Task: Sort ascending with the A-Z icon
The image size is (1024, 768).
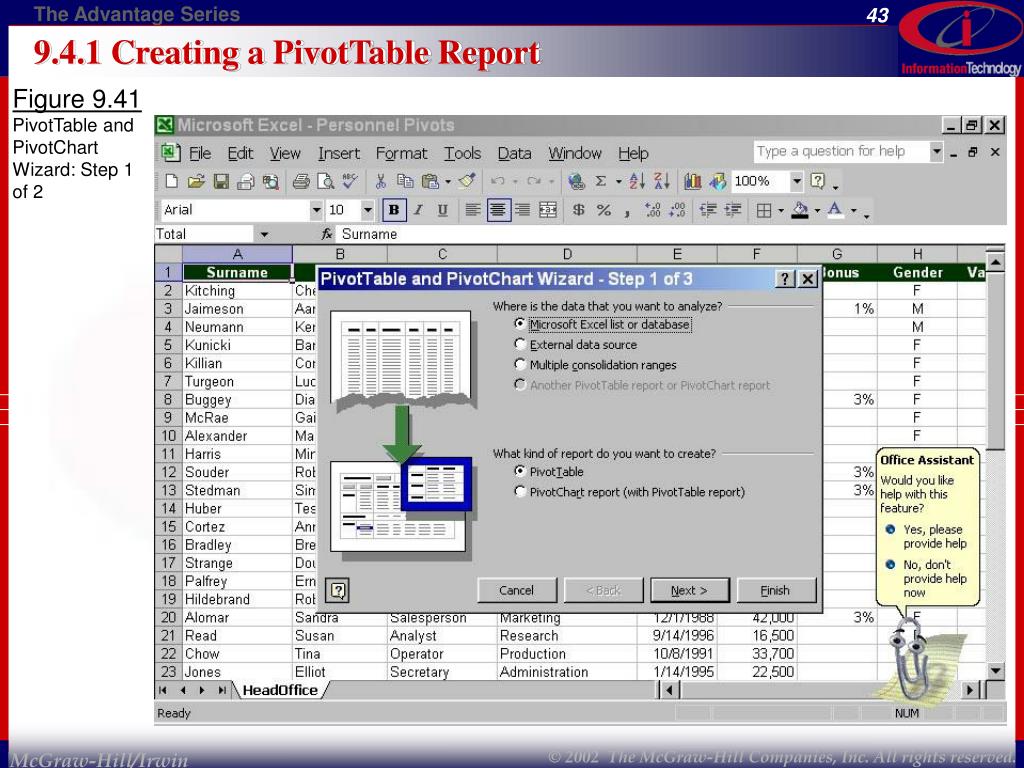Action: [x=637, y=182]
